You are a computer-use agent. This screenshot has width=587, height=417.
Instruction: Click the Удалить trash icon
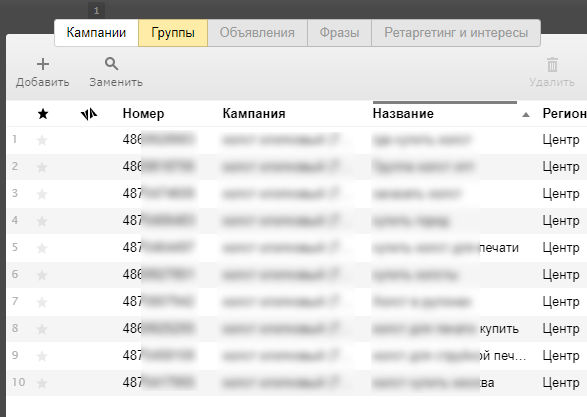pos(552,64)
